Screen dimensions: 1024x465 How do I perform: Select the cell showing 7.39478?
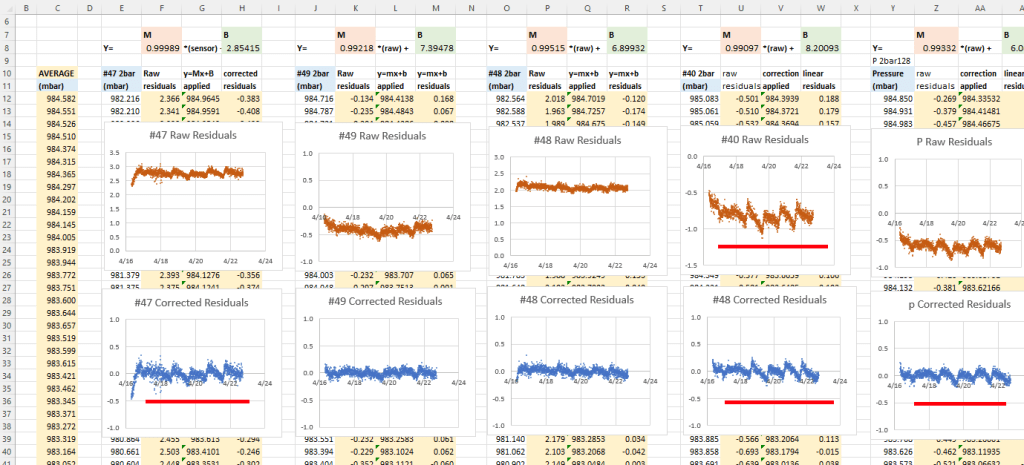click(x=434, y=47)
